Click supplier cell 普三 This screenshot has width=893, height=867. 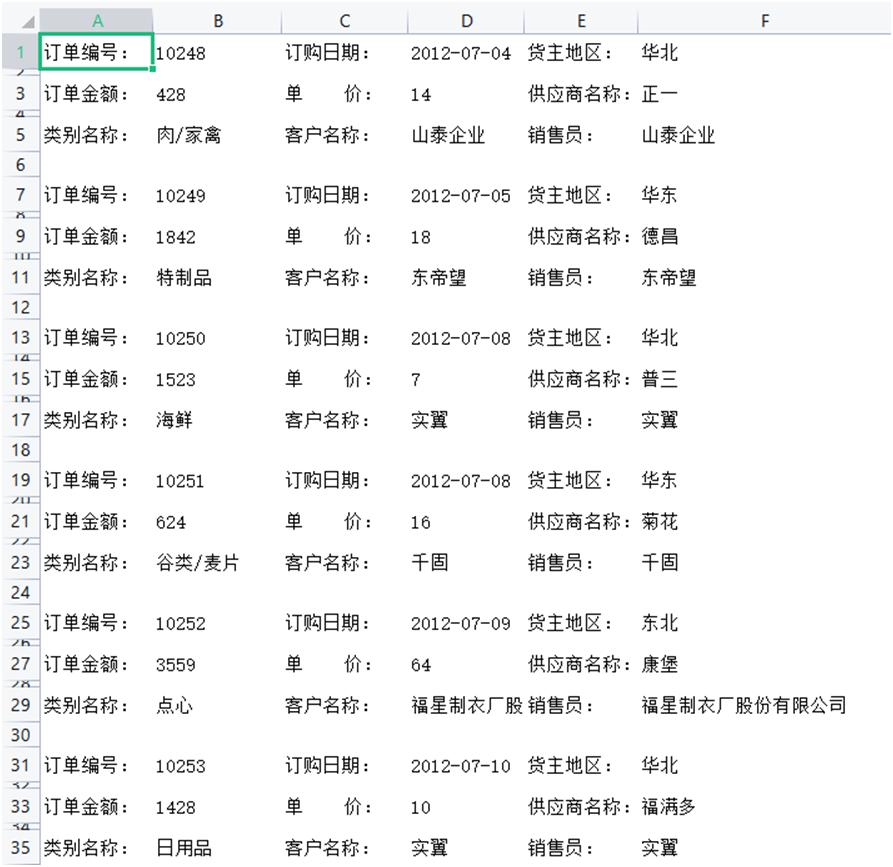coord(764,379)
